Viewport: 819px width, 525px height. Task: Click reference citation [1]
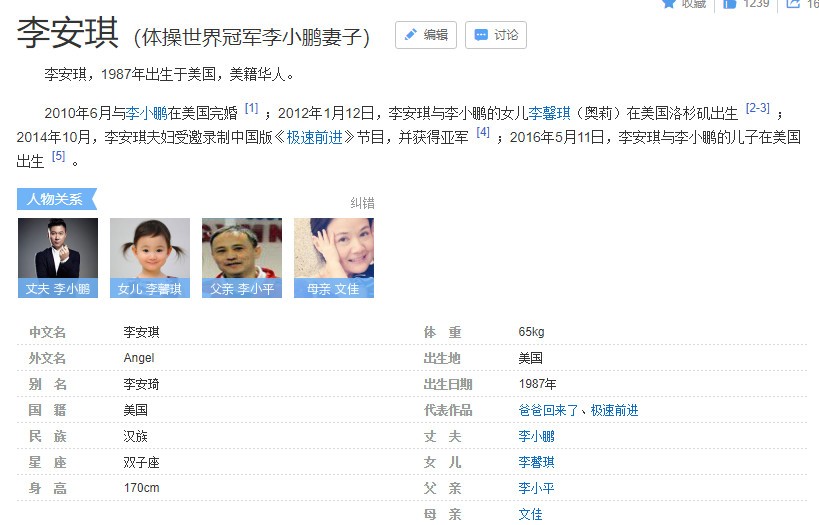pyautogui.click(x=252, y=109)
